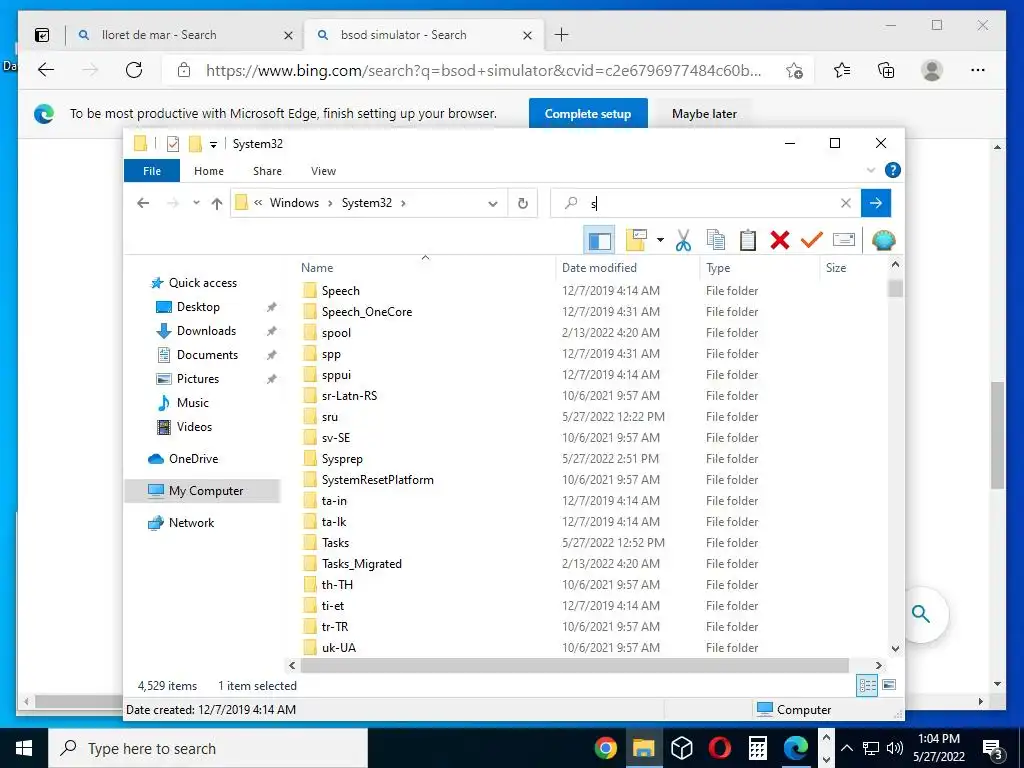This screenshot has height=768, width=1024.
Task: Select Music in navigation pane
Action: 193,403
